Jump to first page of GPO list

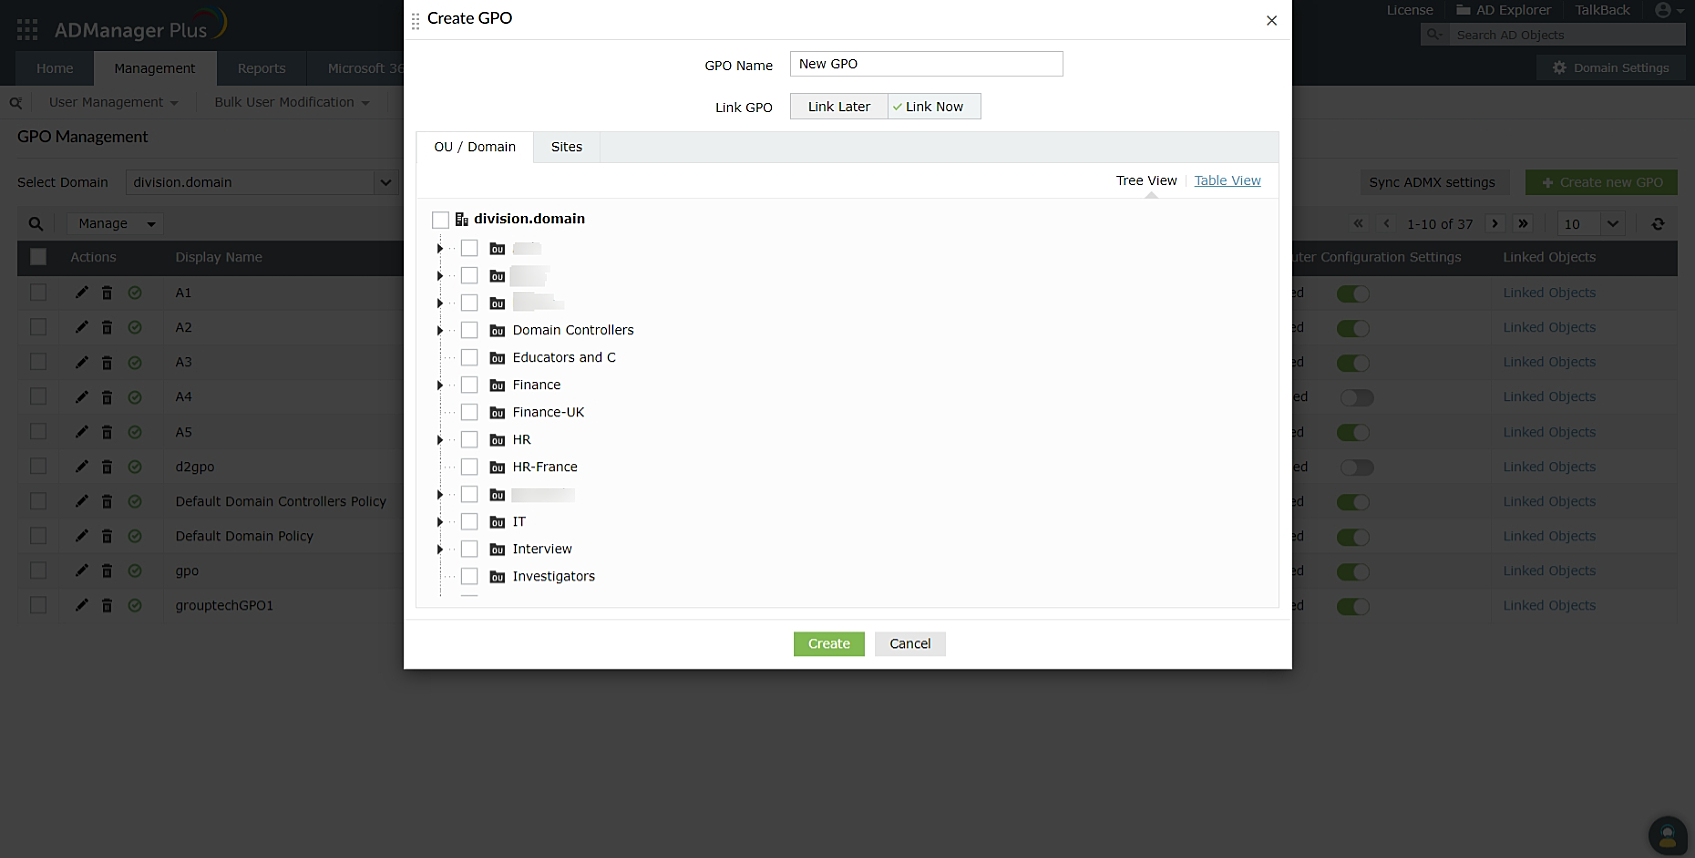coord(1358,224)
